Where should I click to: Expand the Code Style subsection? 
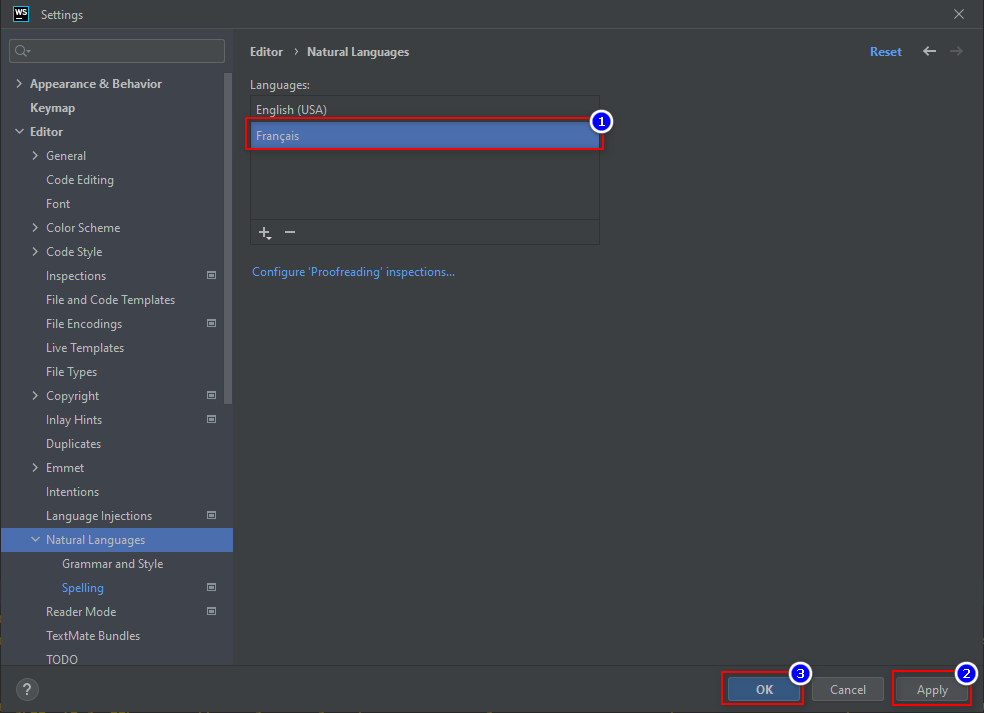pyautogui.click(x=35, y=252)
